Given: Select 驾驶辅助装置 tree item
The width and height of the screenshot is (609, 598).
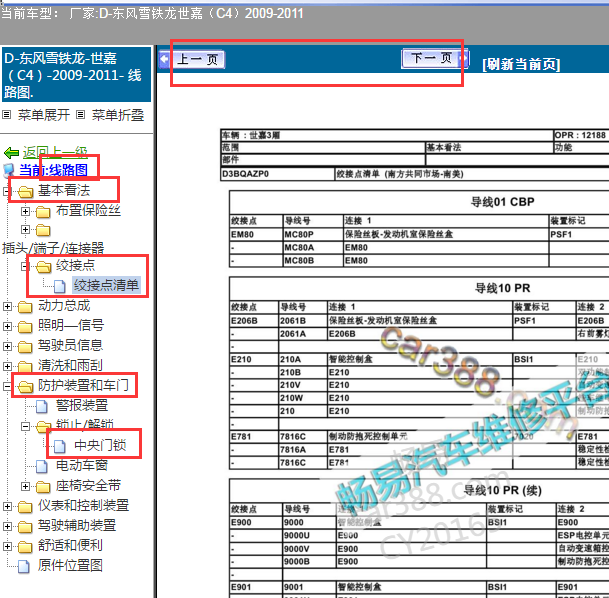Looking at the screenshot, I should click(x=77, y=525).
